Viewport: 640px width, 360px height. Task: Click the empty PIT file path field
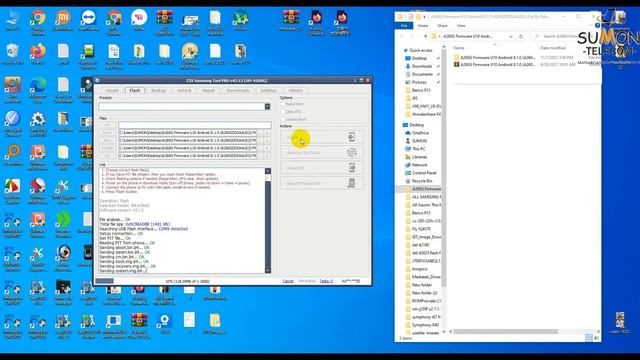194,125
